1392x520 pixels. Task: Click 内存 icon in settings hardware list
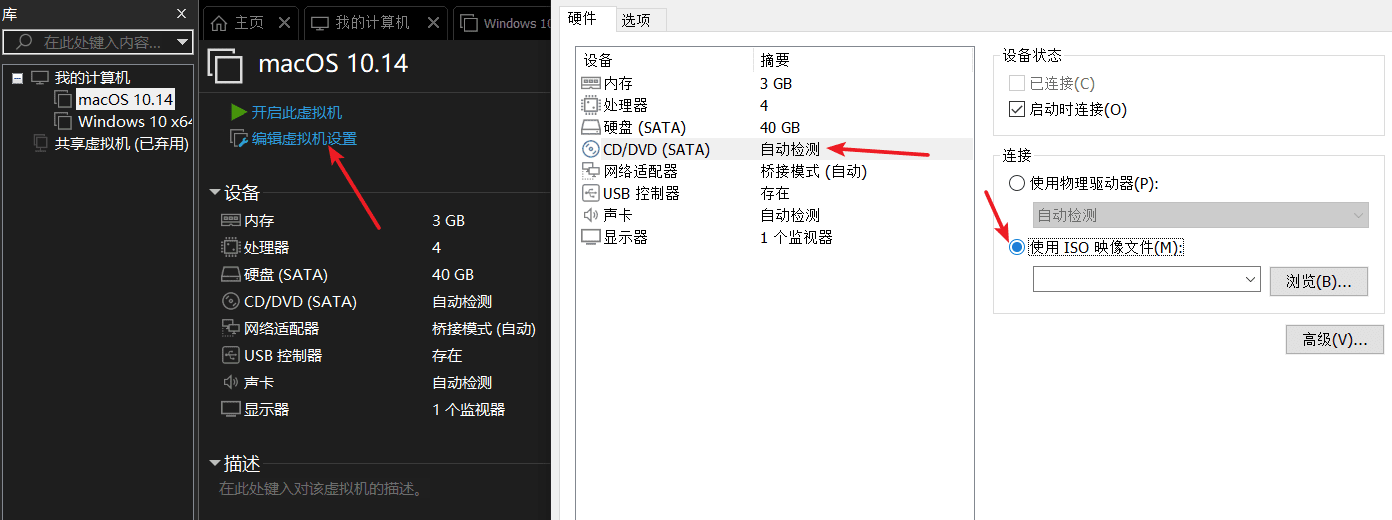click(590, 84)
